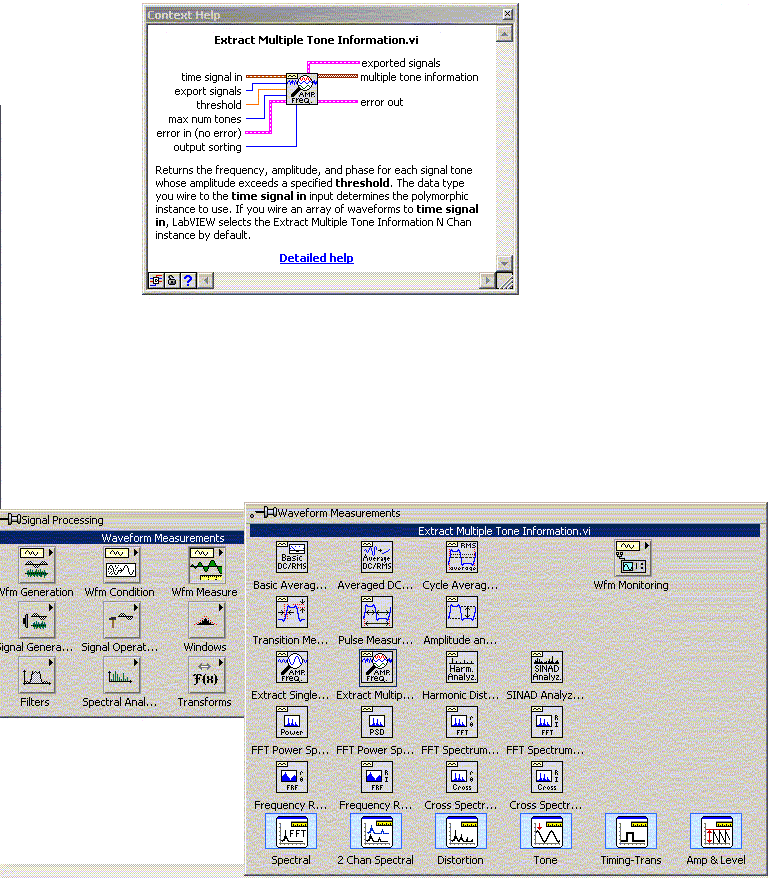
Task: Select the Timing-Trans Express VI
Action: (x=631, y=831)
